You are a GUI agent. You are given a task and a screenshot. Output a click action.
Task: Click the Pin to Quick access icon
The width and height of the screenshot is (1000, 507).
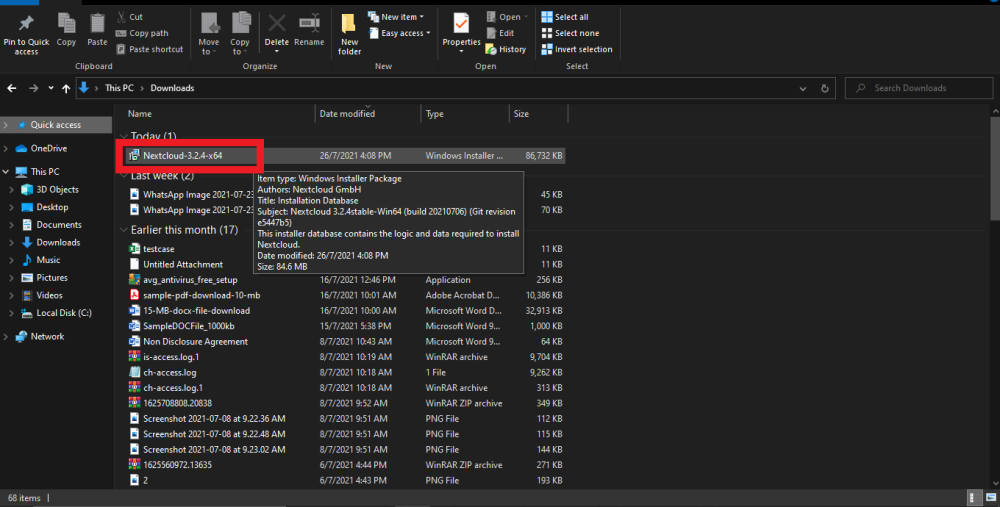click(x=25, y=24)
